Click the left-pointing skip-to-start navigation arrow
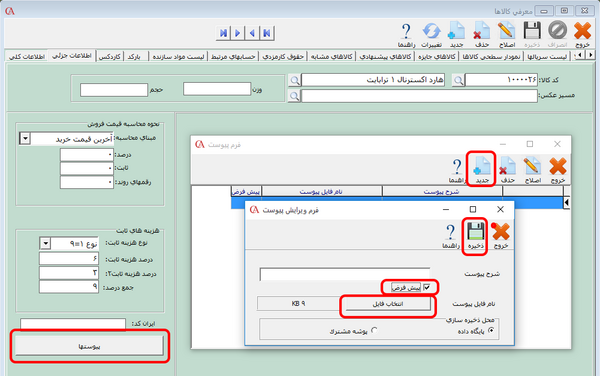Screen dimensions: 600x376 point(267,33)
